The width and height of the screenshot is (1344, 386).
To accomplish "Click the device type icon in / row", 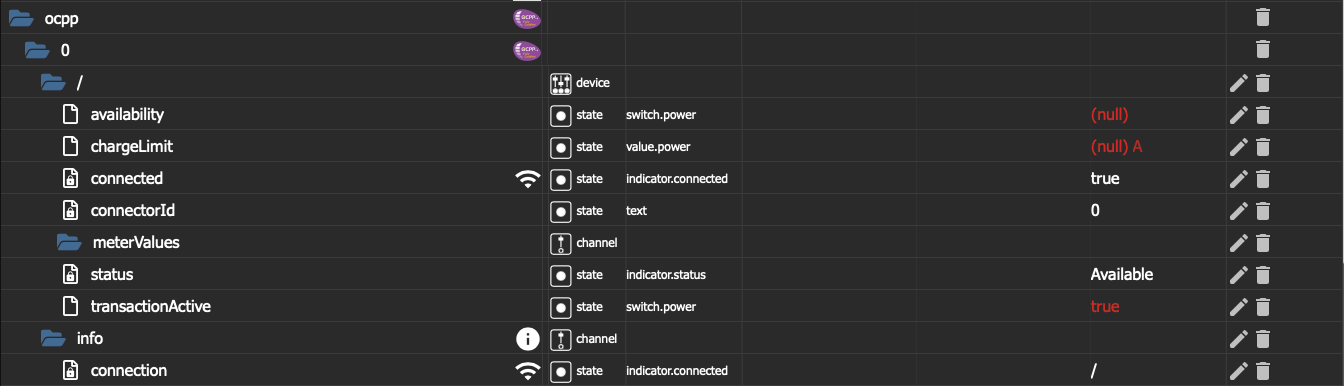I will tap(560, 82).
